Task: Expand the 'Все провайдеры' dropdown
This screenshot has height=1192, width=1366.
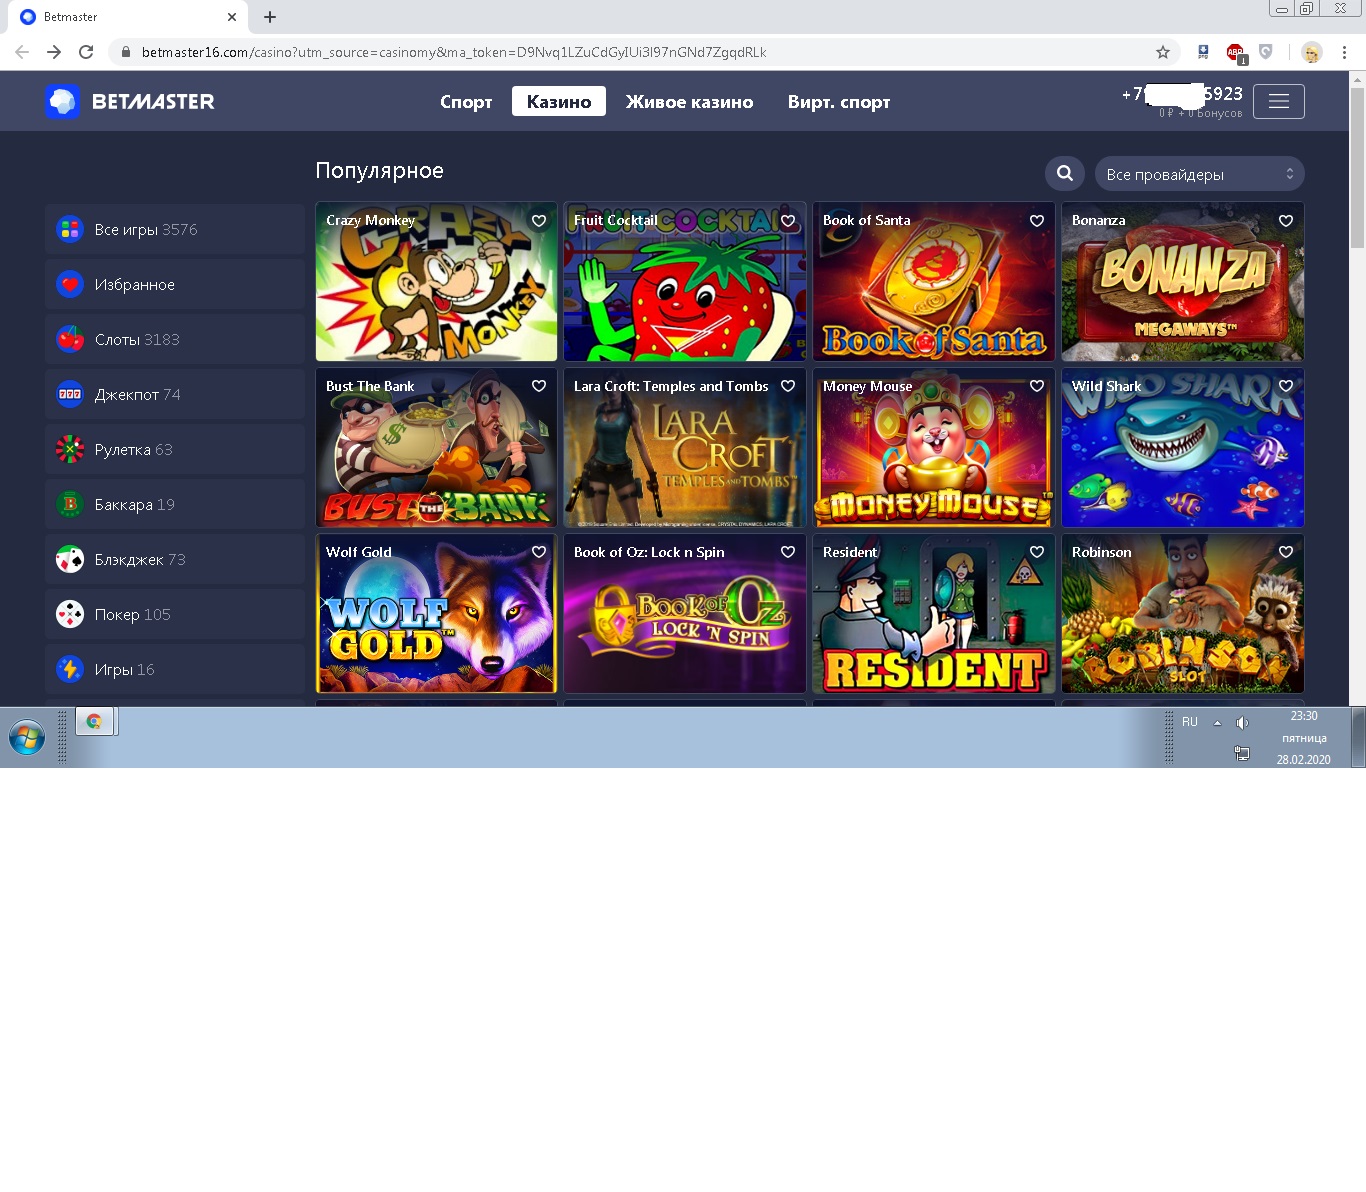Action: click(x=1200, y=174)
